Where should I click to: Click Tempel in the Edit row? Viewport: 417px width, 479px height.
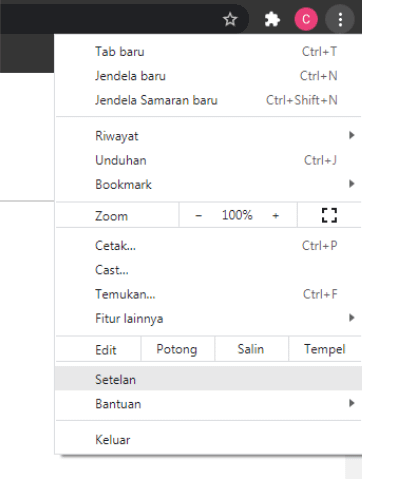click(325, 349)
